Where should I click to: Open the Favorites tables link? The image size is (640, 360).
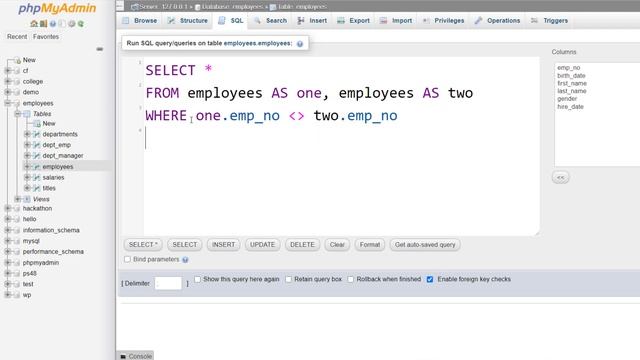pyautogui.click(x=46, y=37)
